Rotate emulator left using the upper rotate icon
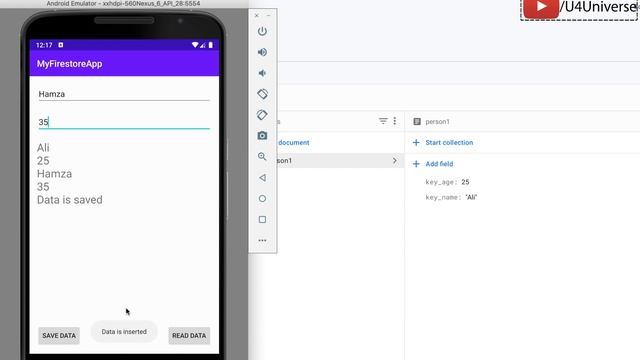 tap(262, 94)
